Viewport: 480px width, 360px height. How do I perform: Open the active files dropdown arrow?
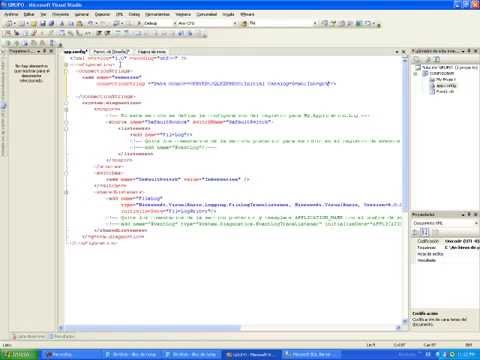pos(397,52)
